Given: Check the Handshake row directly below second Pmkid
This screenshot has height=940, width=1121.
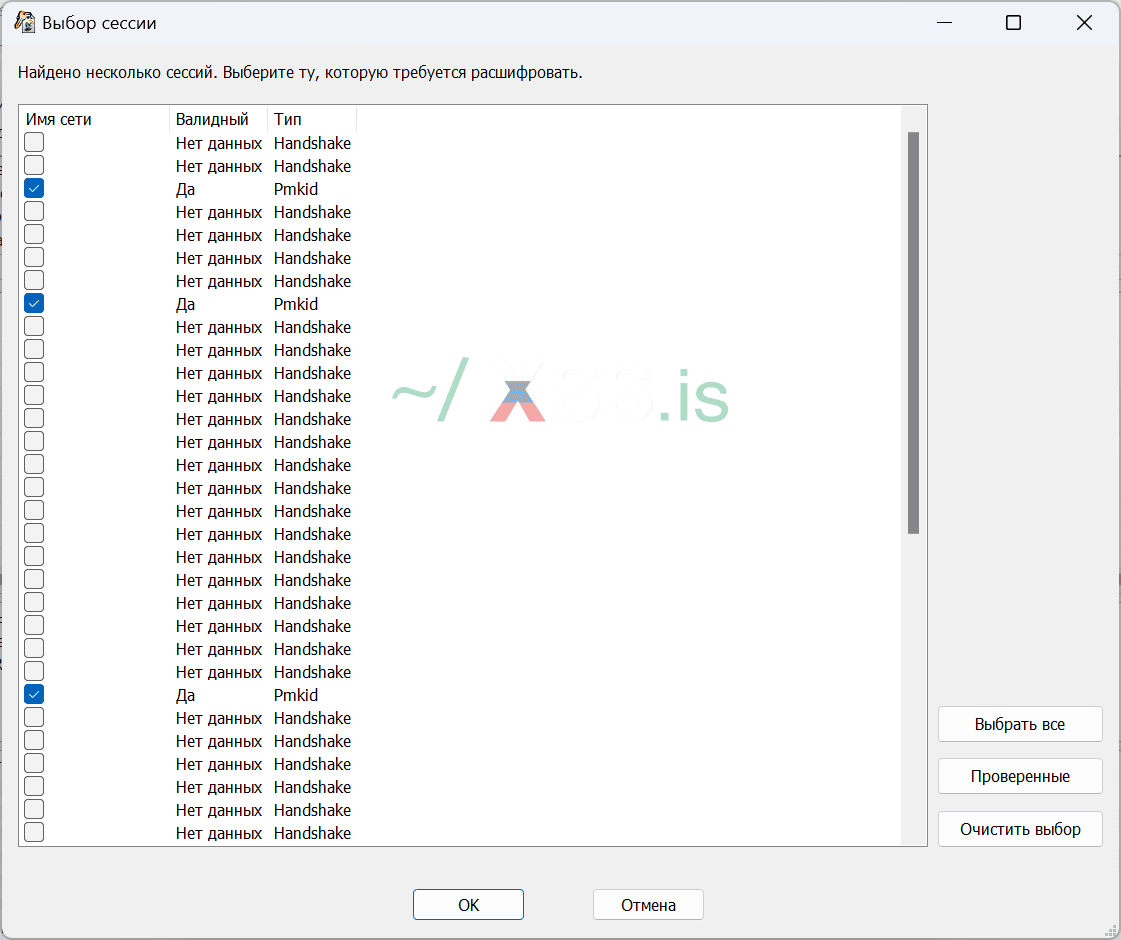Looking at the screenshot, I should point(34,326).
